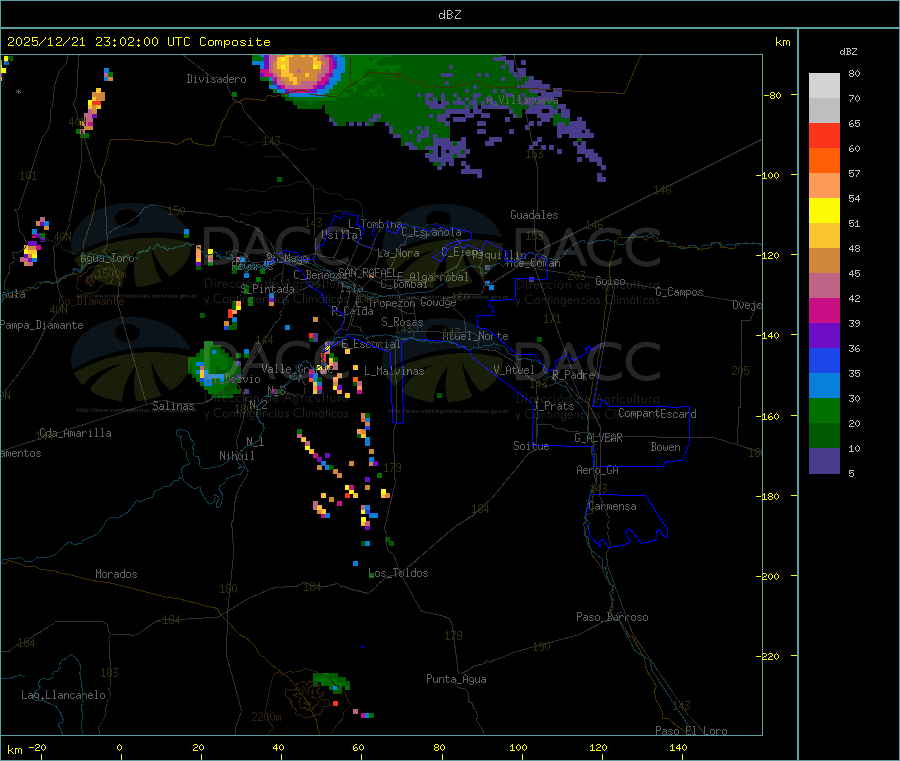The height and width of the screenshot is (761, 900).
Task: Click the Cda_Amarilla place label
Action: 75,433
